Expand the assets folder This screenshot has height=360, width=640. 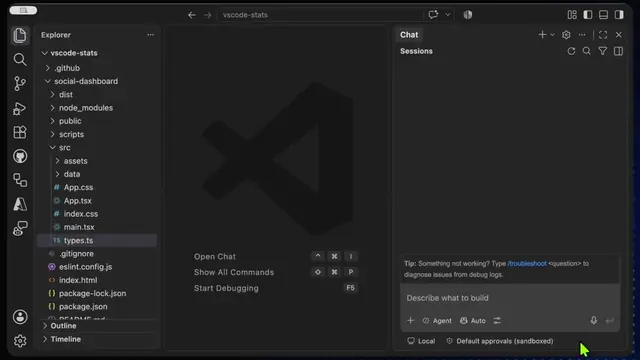click(x=71, y=161)
